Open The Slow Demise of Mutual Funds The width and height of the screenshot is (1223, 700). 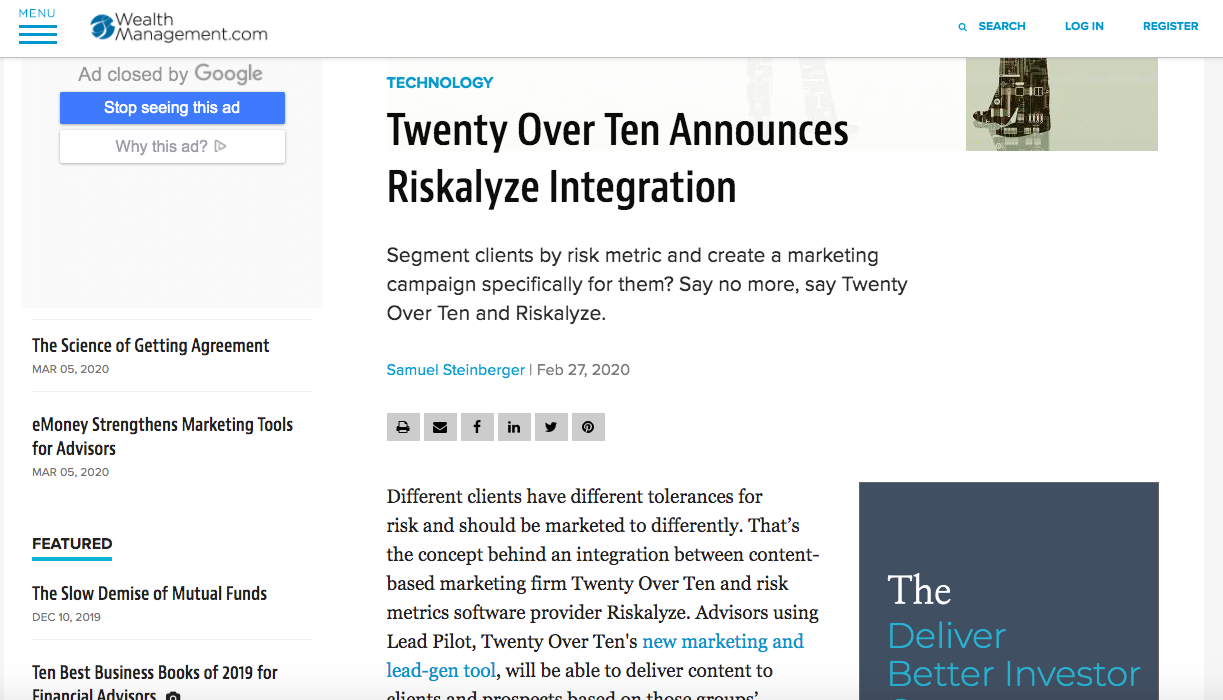150,594
